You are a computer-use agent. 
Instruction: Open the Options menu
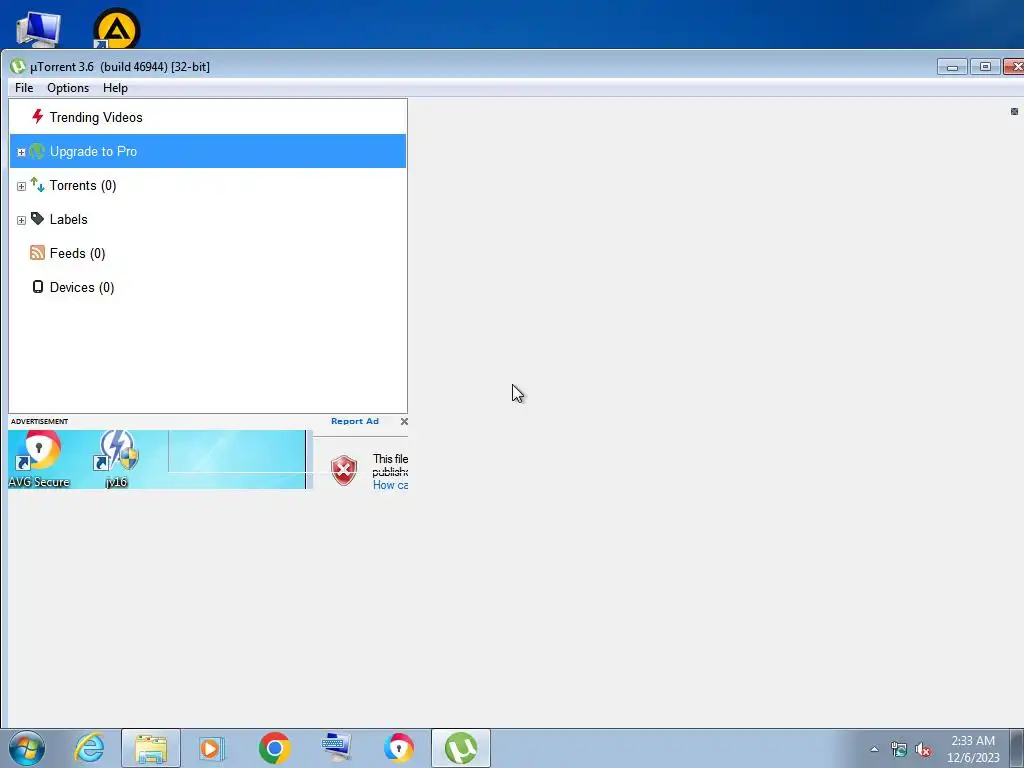[x=68, y=88]
